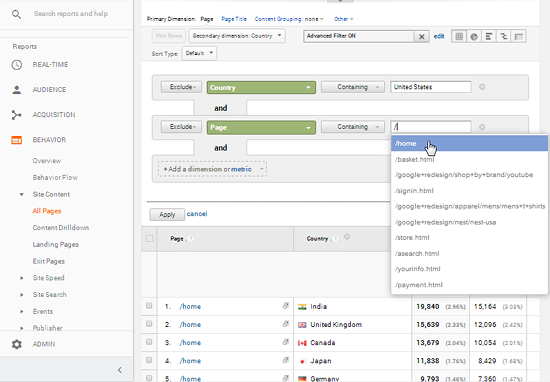Click the search magnifier icon
The height and width of the screenshot is (382, 550).
16,14
